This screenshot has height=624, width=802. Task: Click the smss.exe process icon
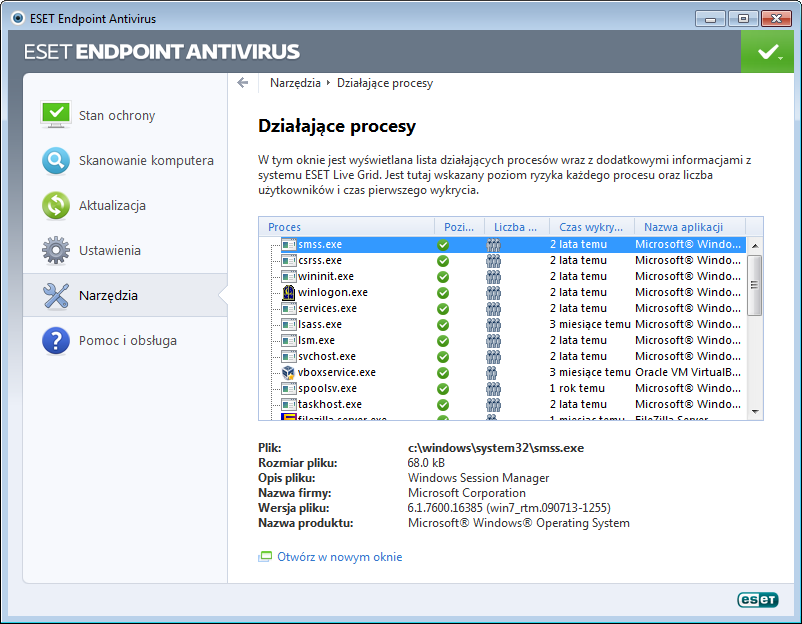289,244
